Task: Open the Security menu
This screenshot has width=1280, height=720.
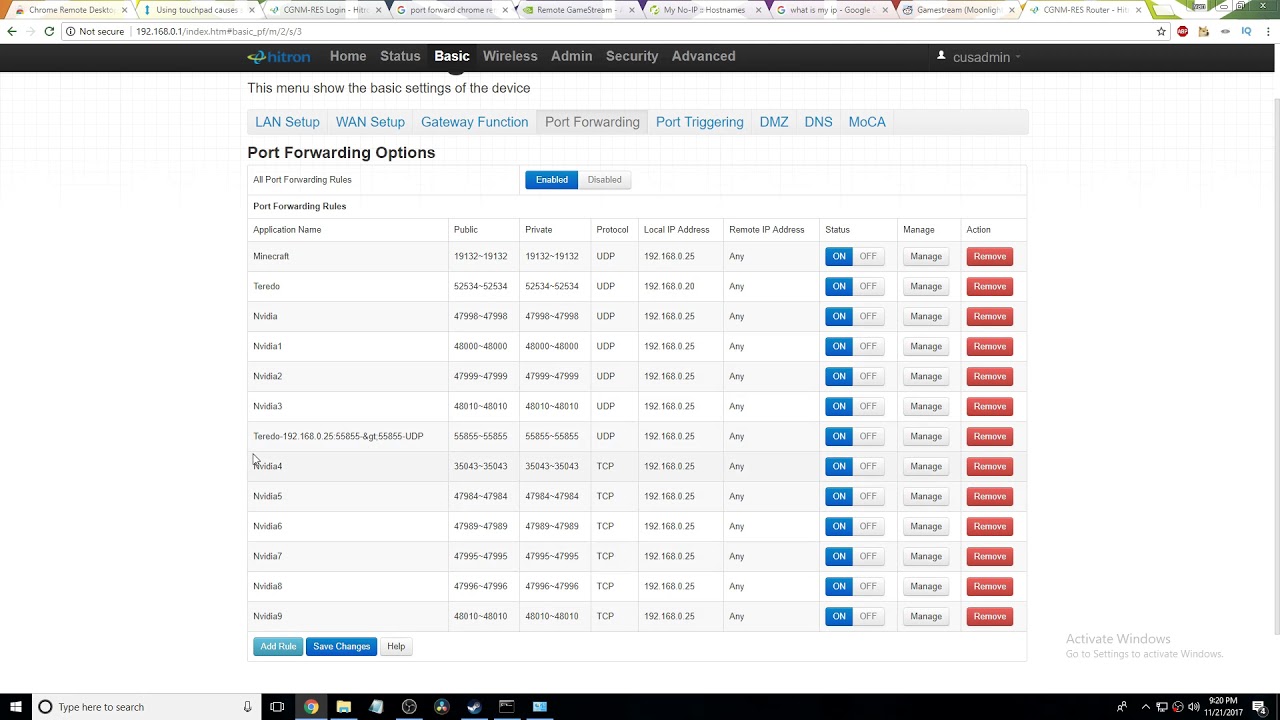Action: [x=632, y=56]
